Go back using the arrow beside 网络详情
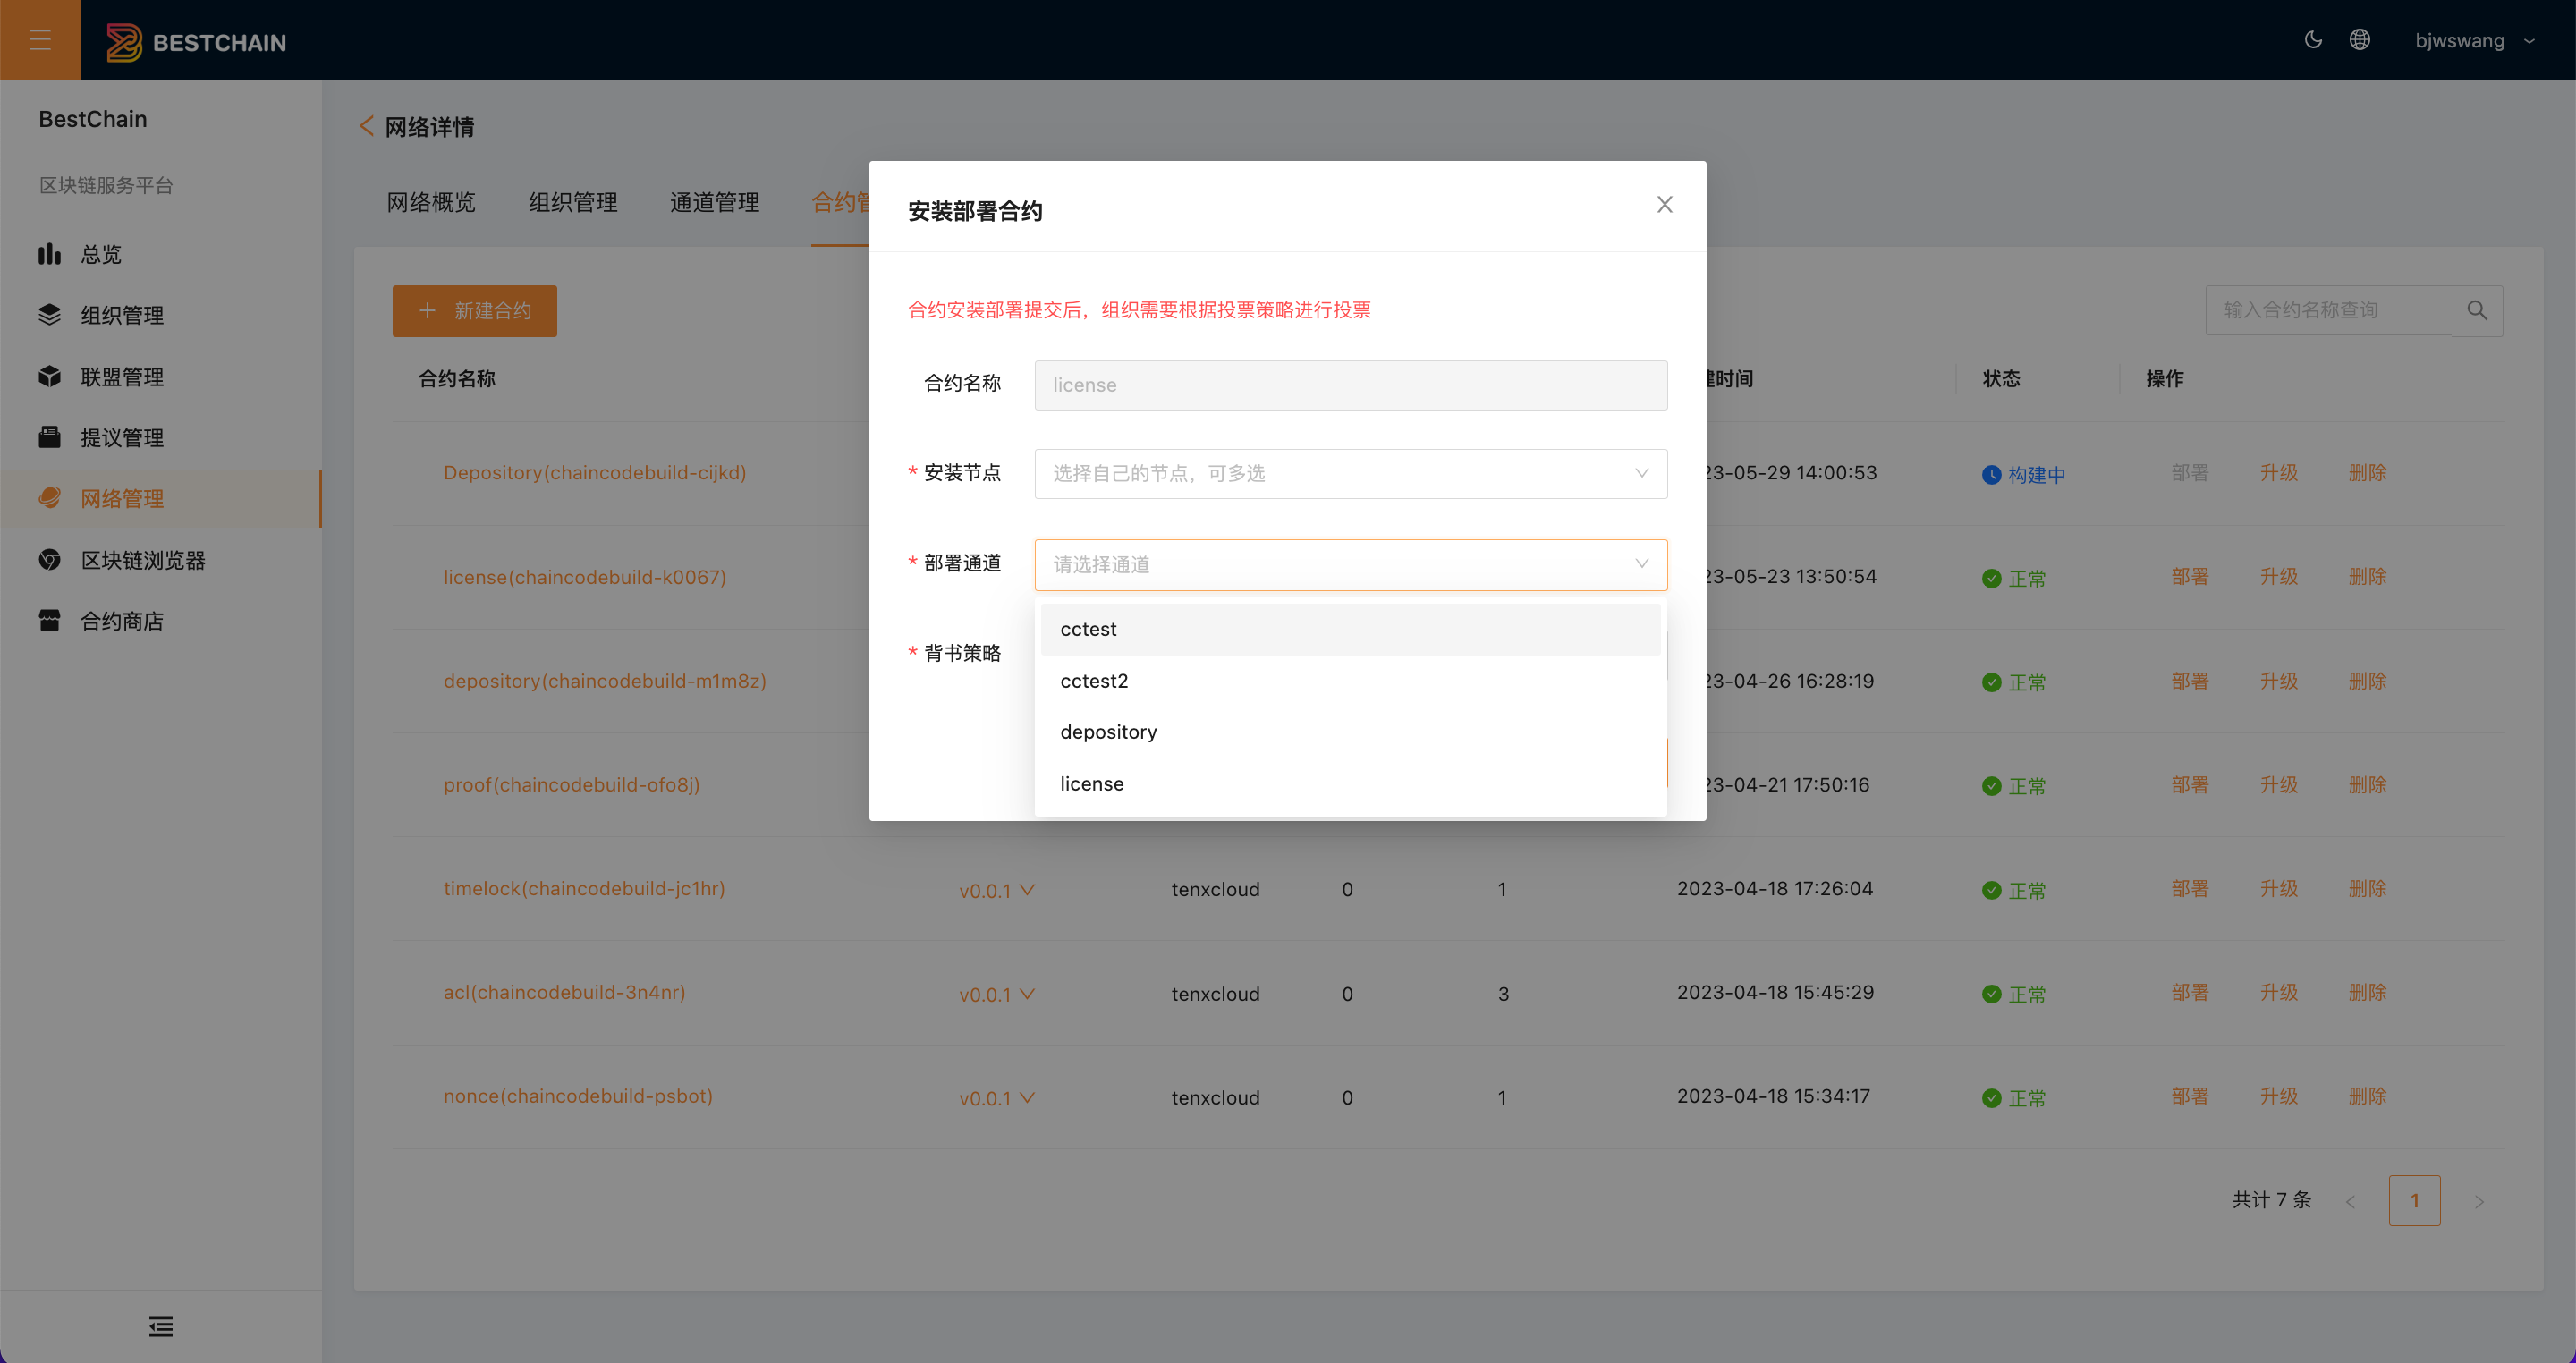2576x1363 pixels. tap(366, 126)
